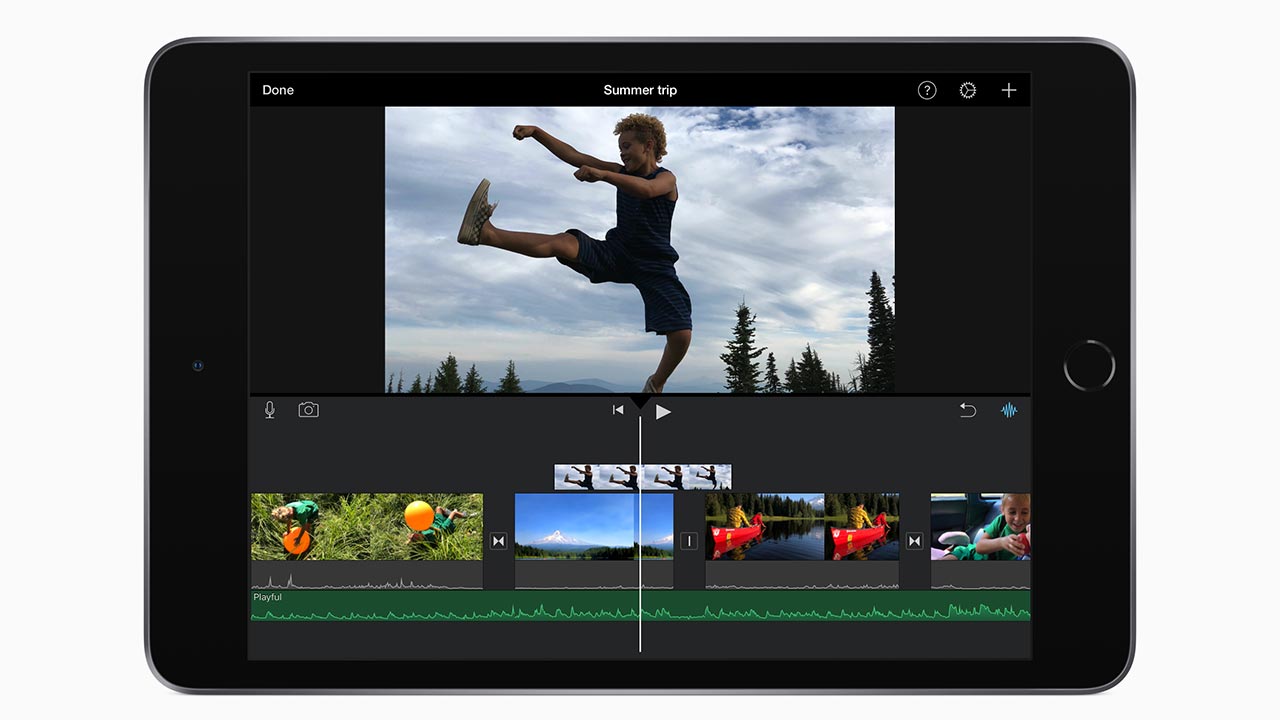The height and width of the screenshot is (720, 1280).
Task: Select the mountain landscape clip
Action: [594, 540]
